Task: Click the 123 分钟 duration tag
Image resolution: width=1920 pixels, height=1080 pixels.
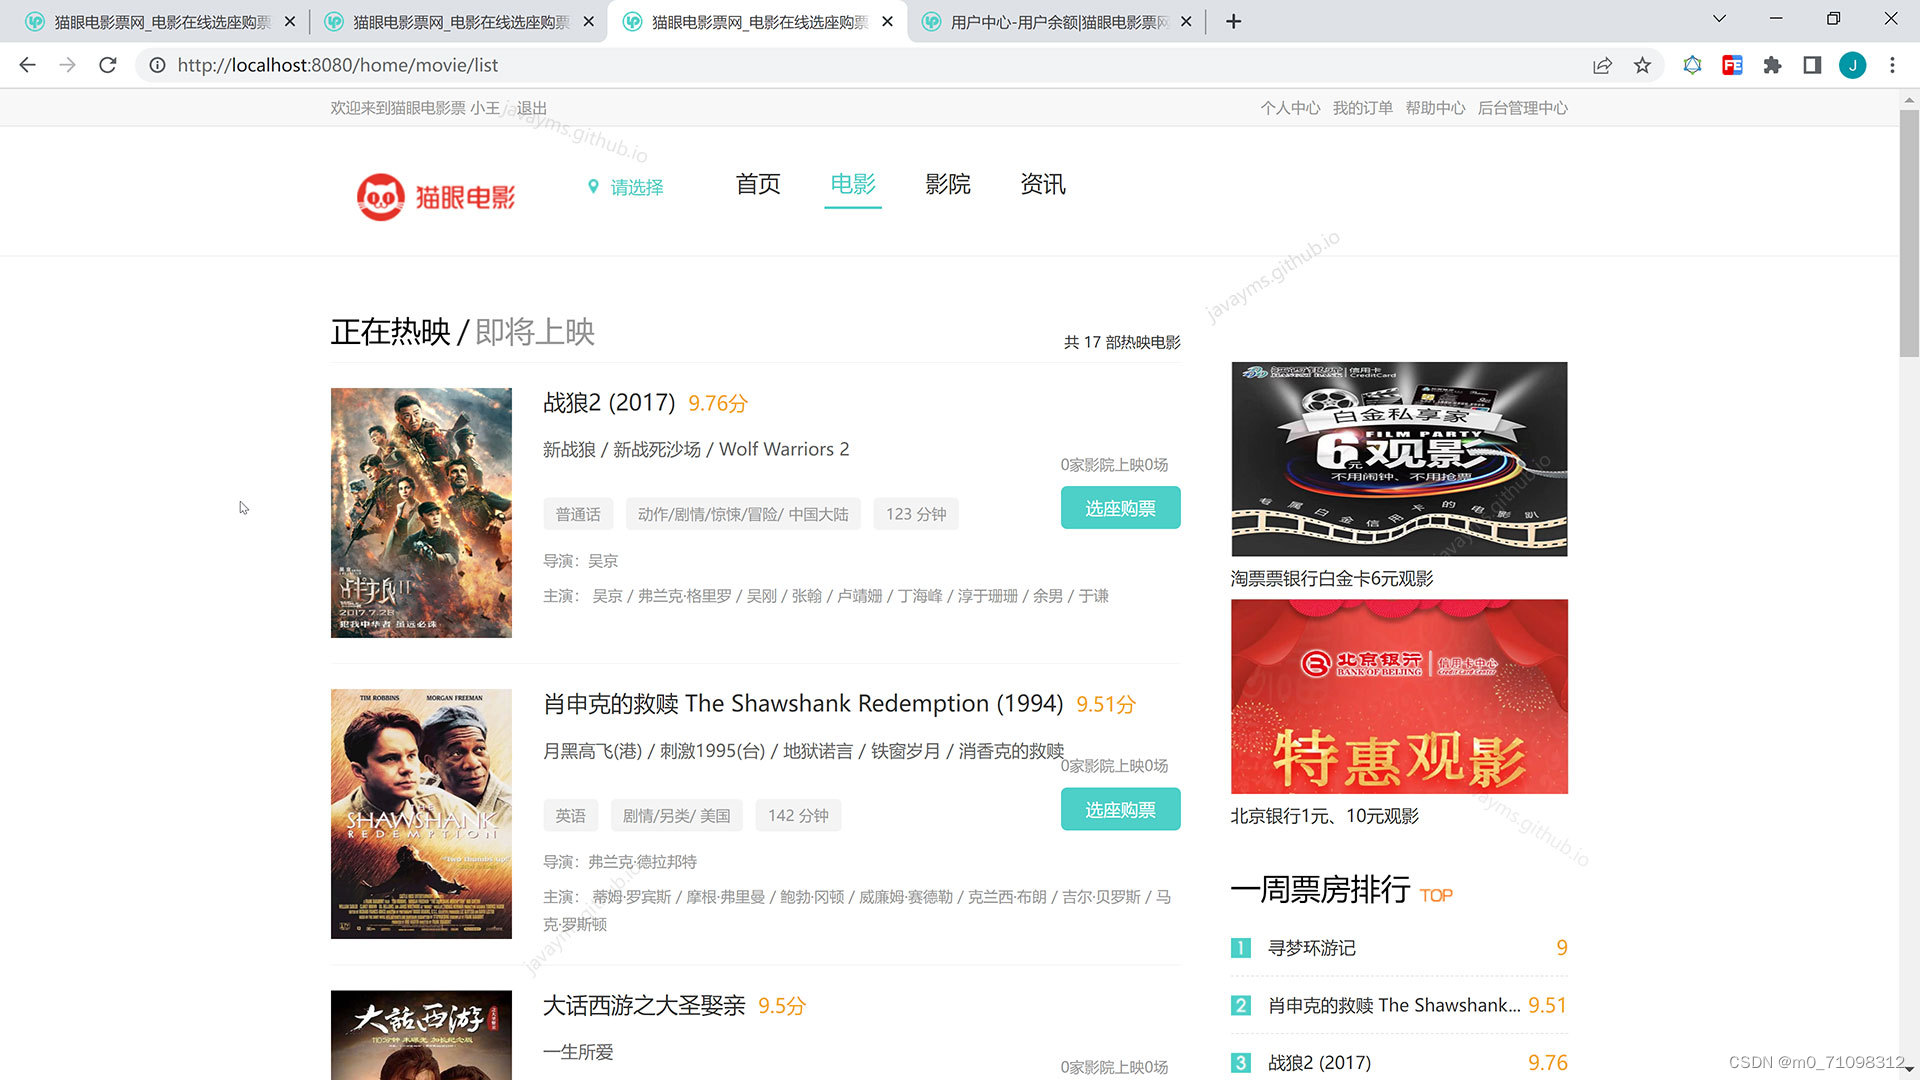Action: click(x=915, y=514)
